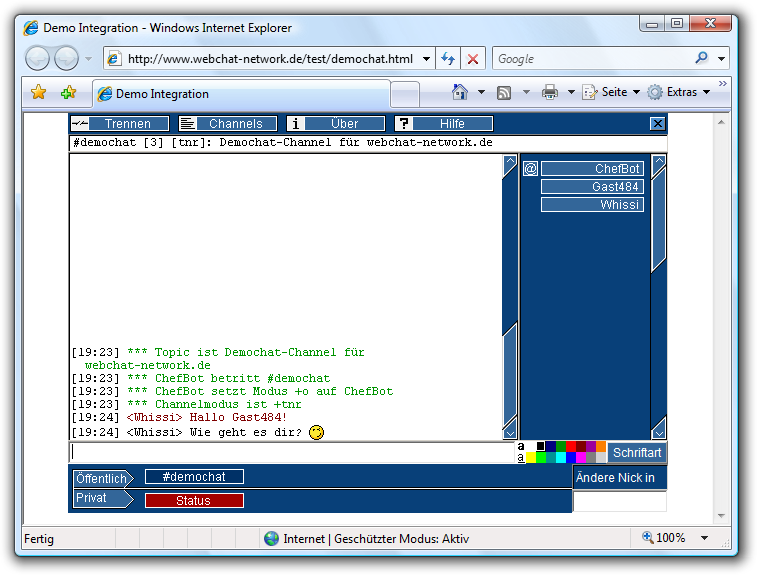Open the Seite page menu
Screen dimensions: 757x575
pos(611,92)
